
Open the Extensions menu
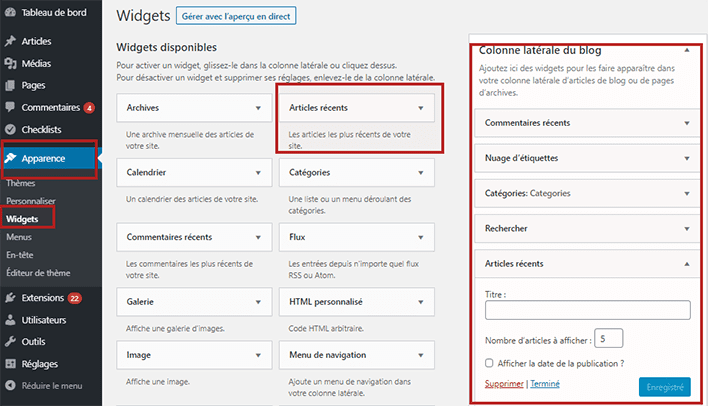point(42,298)
